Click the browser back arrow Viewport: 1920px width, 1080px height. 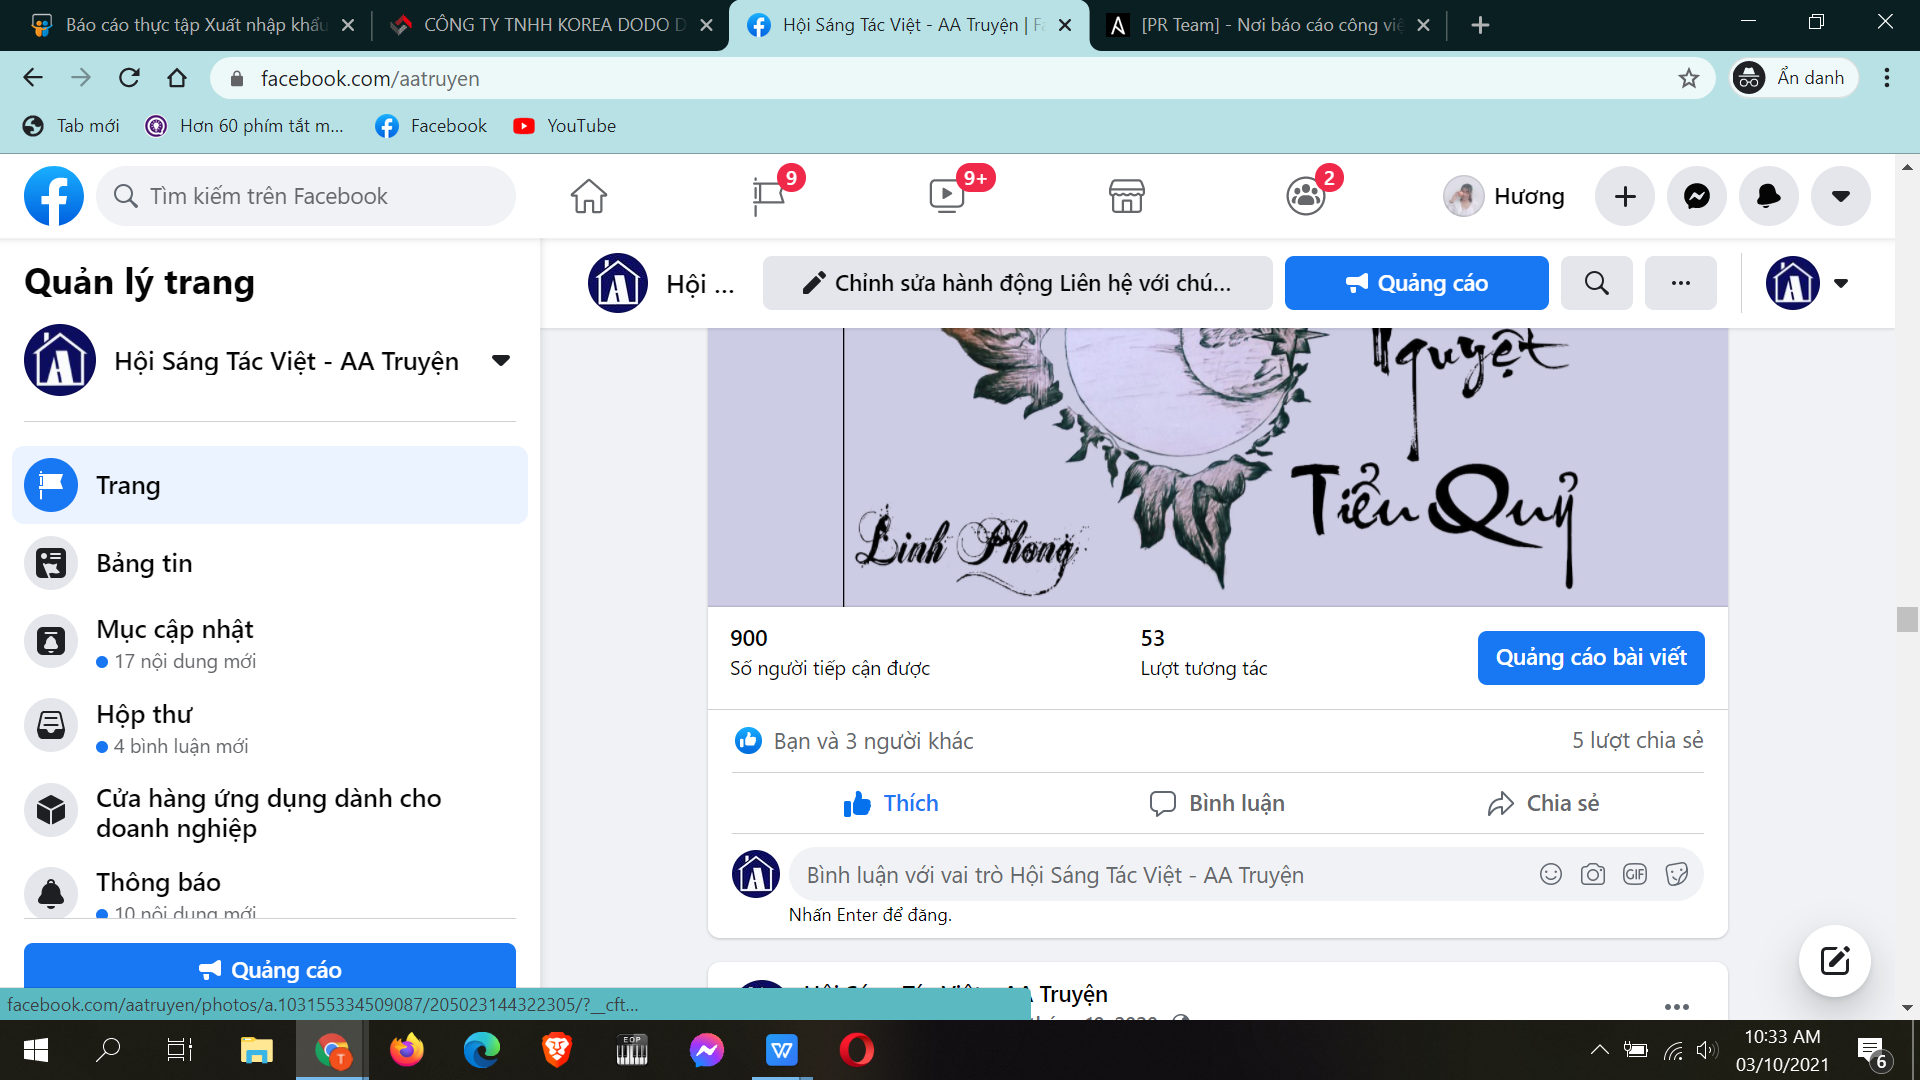click(x=33, y=78)
